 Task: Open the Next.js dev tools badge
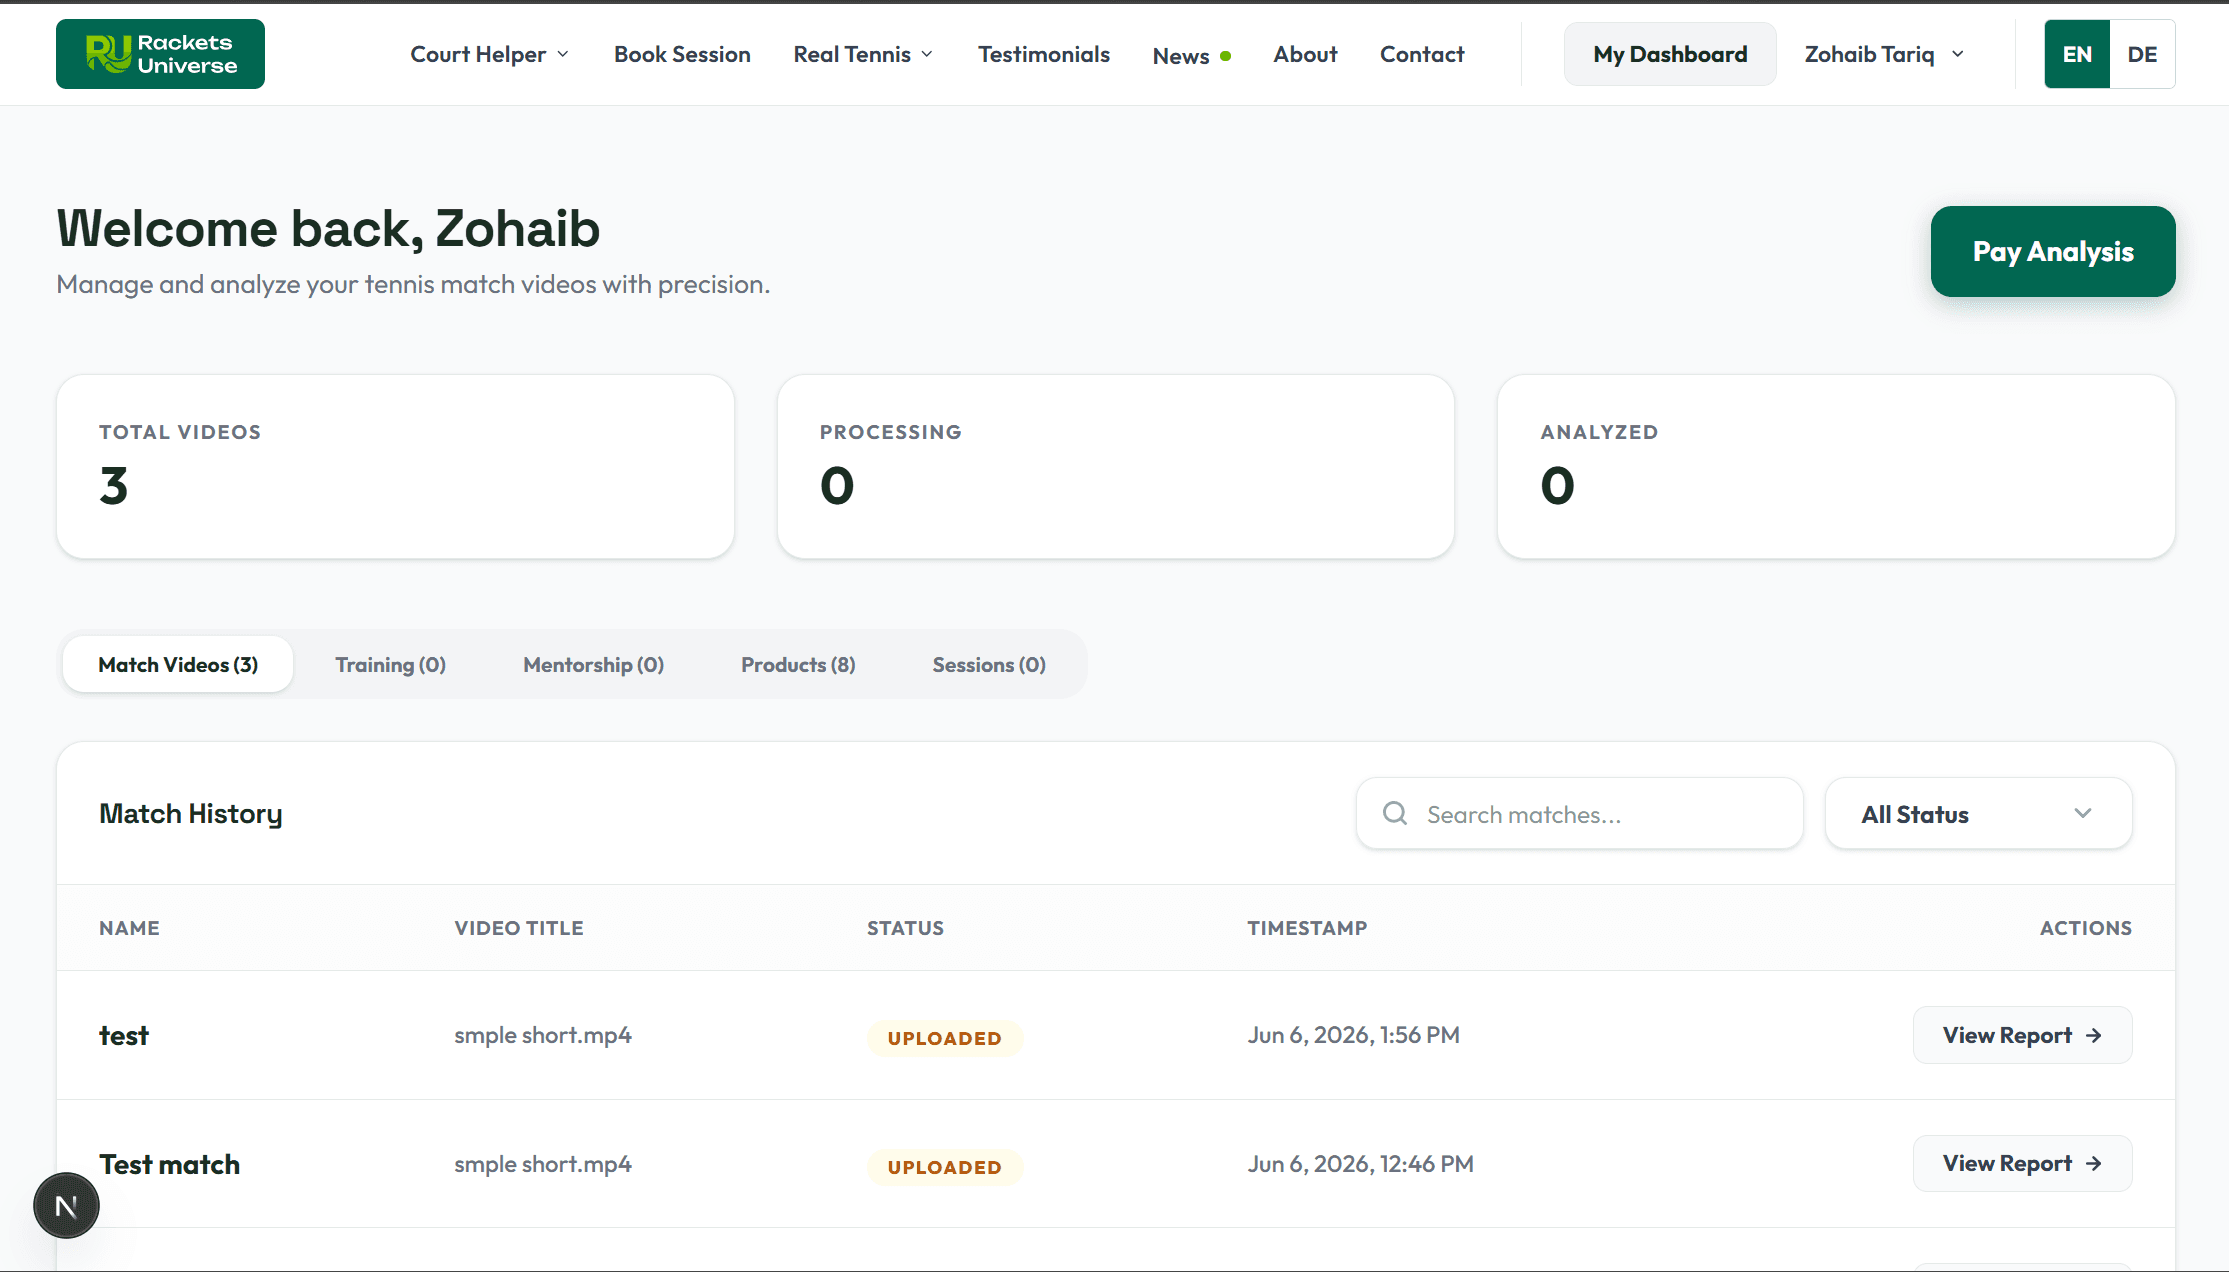[x=66, y=1206]
